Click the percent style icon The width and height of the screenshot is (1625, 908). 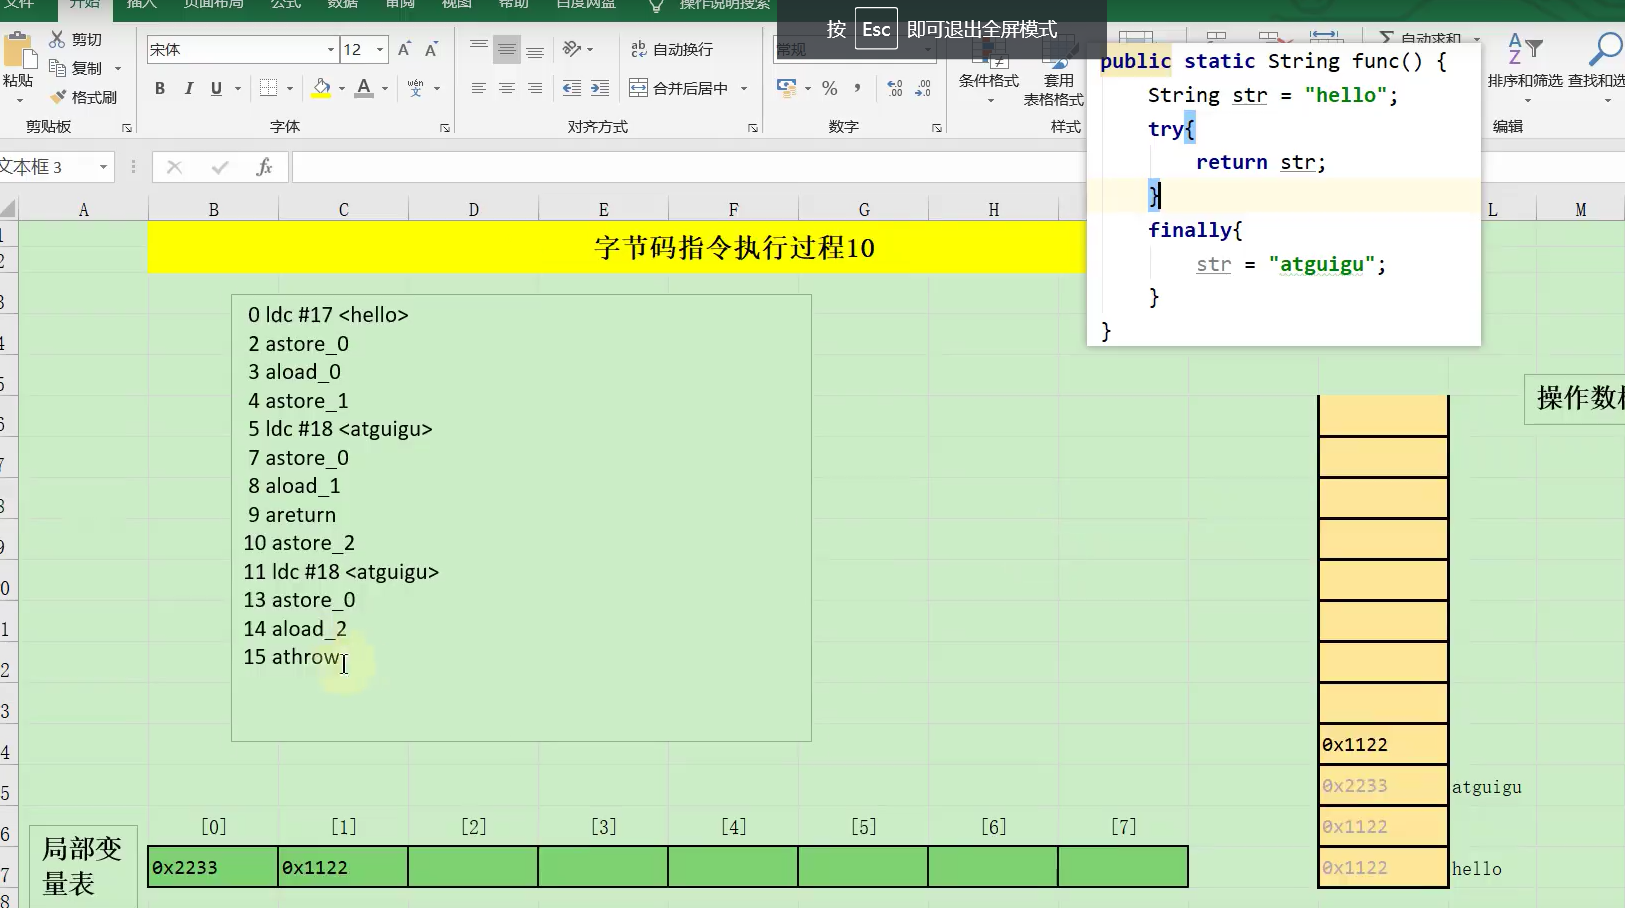829,89
